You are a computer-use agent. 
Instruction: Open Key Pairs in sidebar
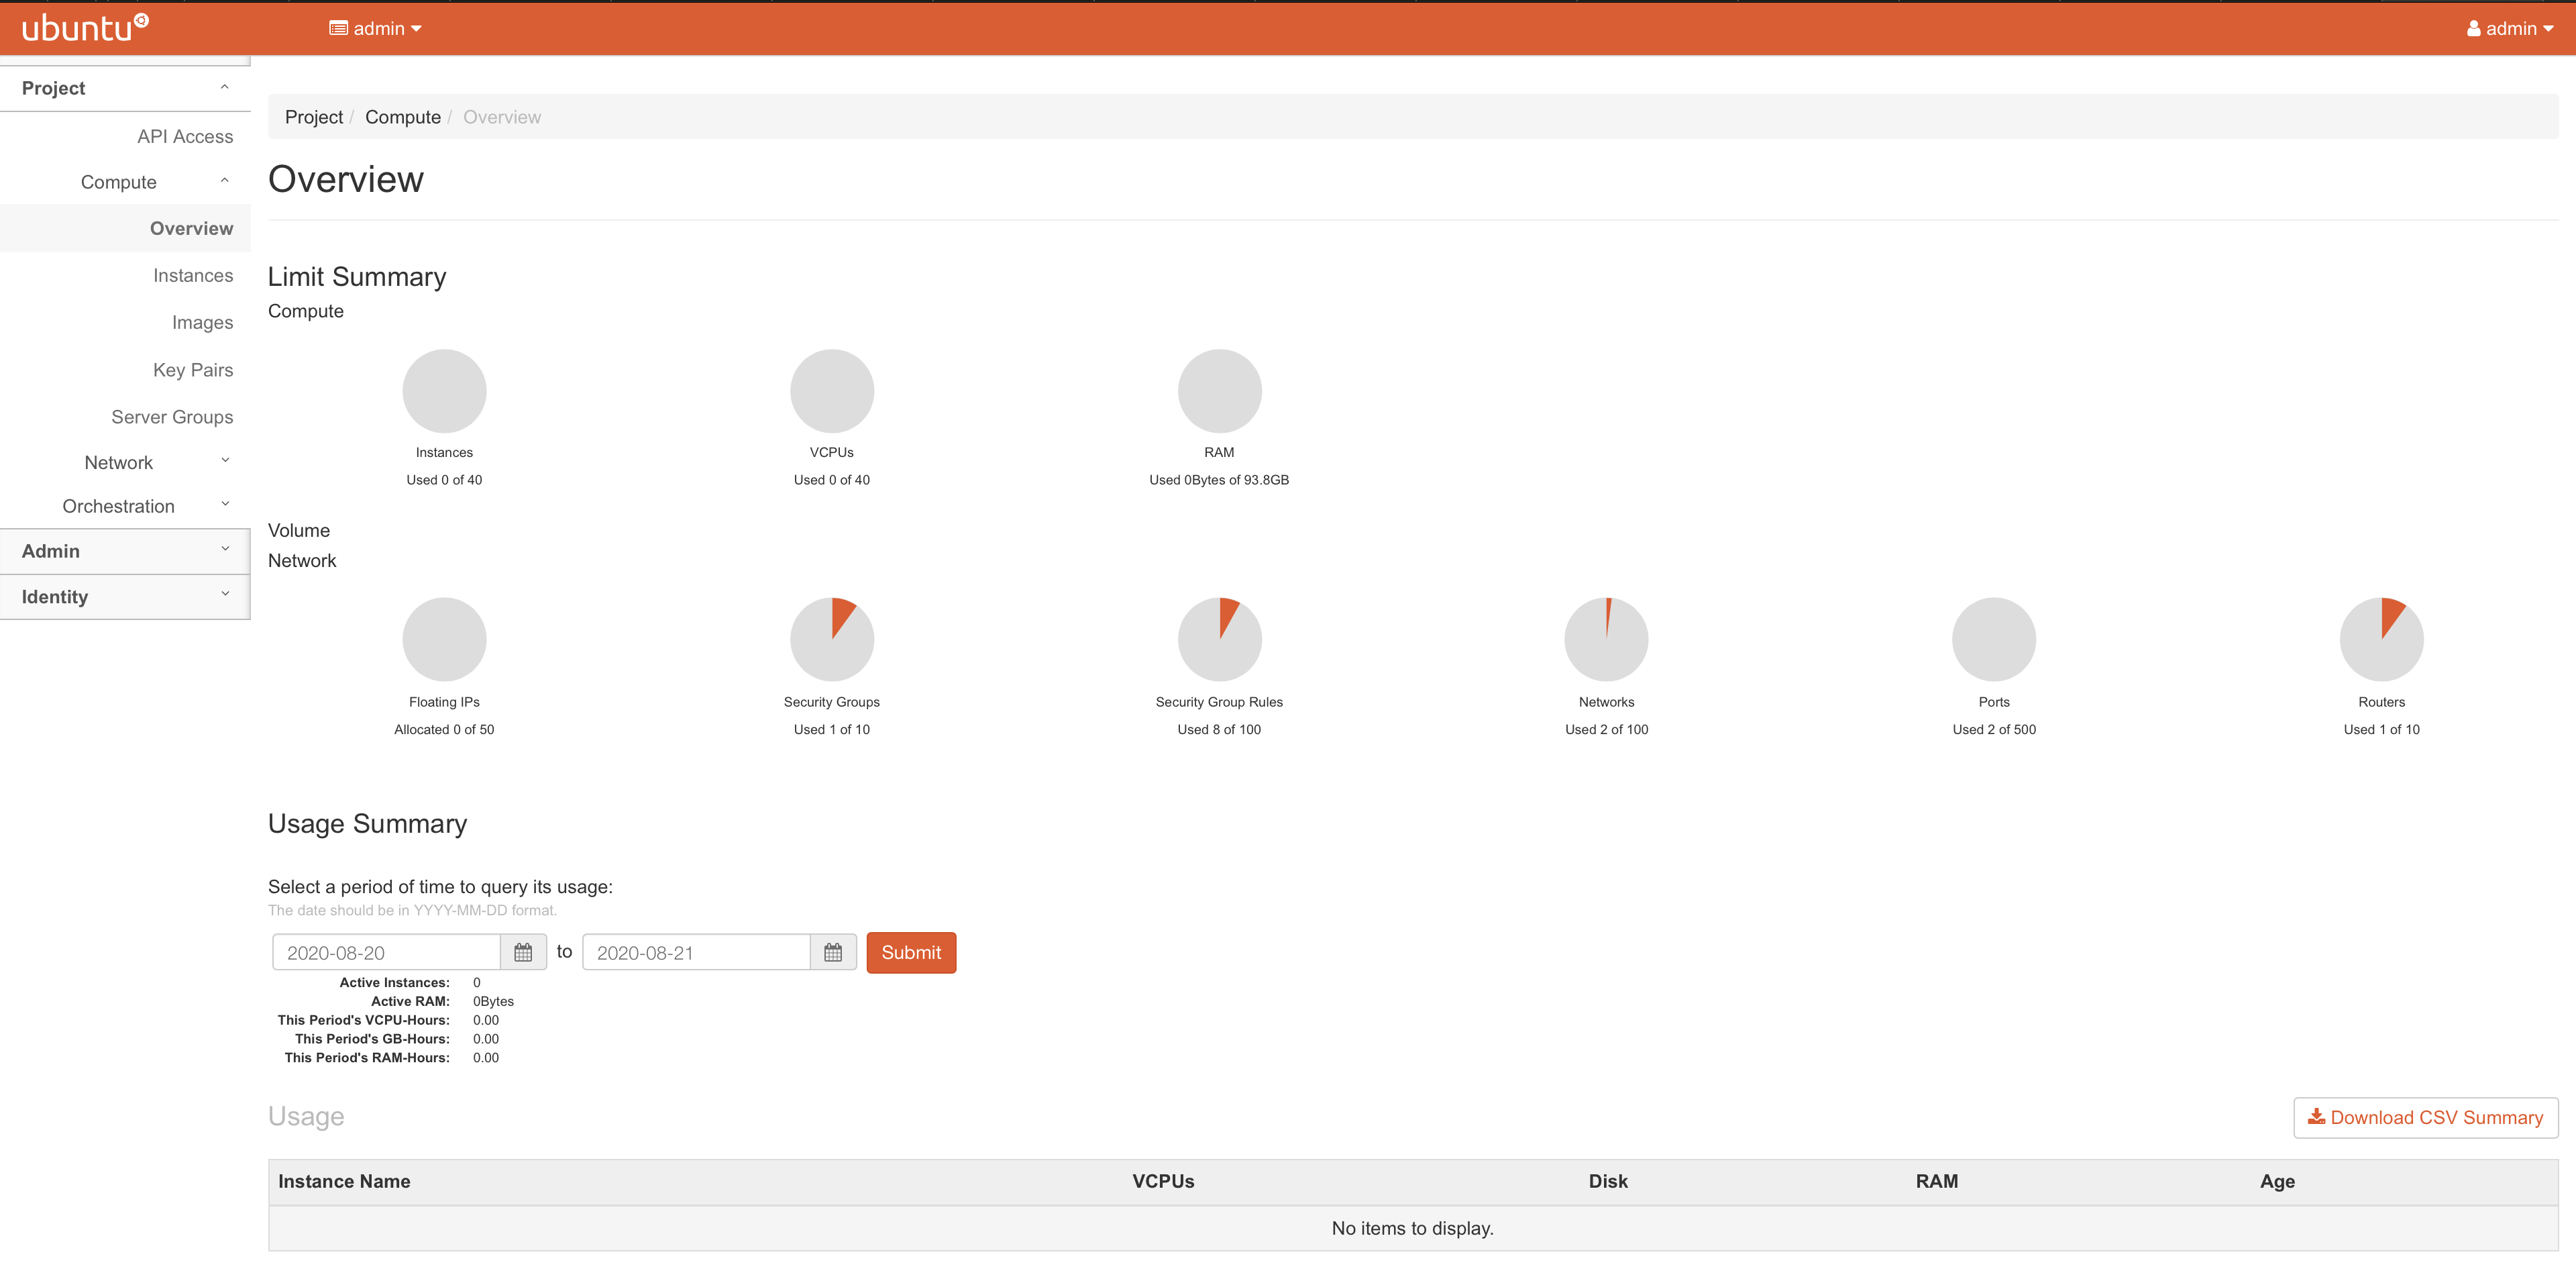coord(193,370)
